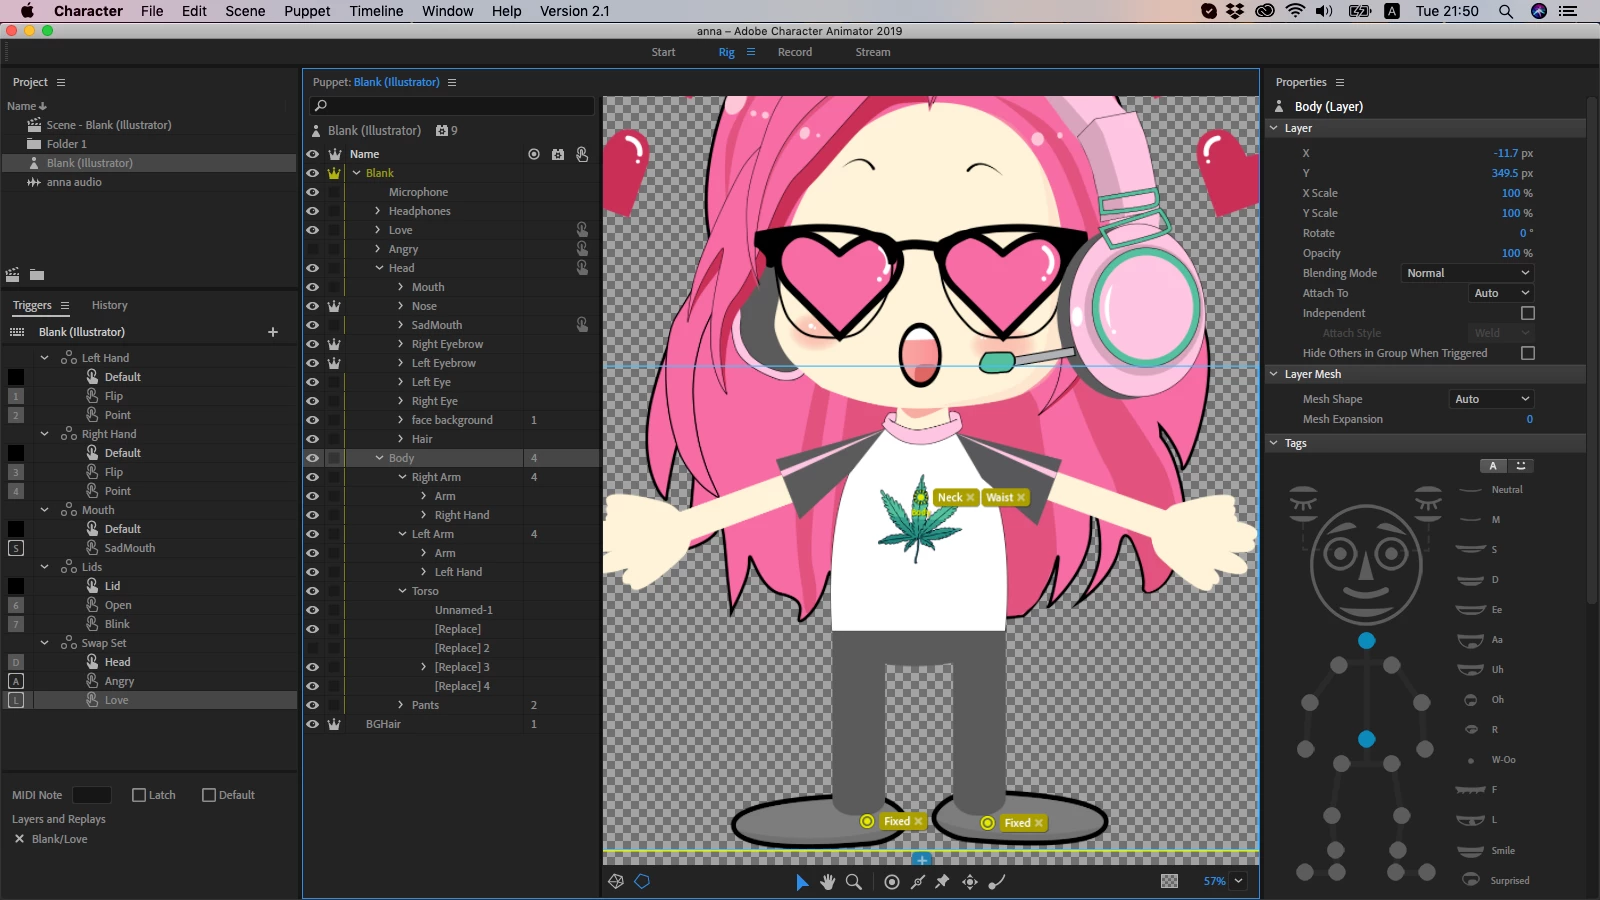Enable the Latch checkbox
The width and height of the screenshot is (1600, 900).
139,795
